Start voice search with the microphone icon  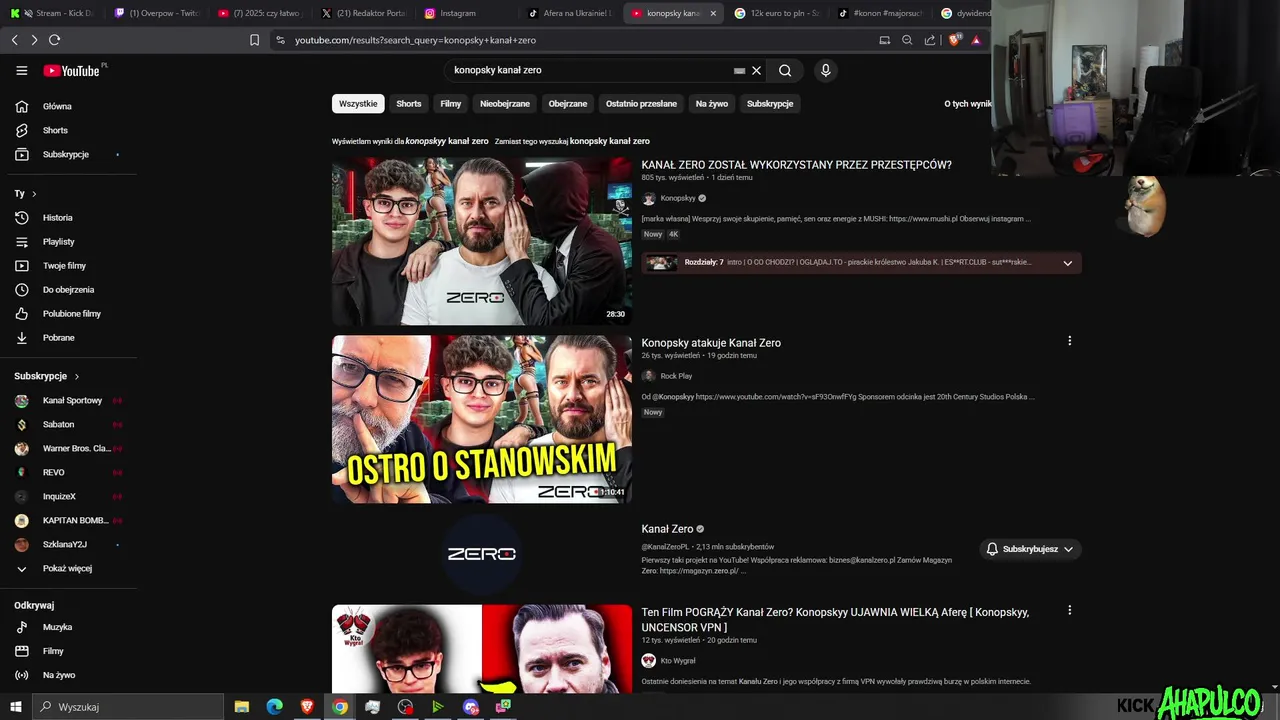pos(825,71)
